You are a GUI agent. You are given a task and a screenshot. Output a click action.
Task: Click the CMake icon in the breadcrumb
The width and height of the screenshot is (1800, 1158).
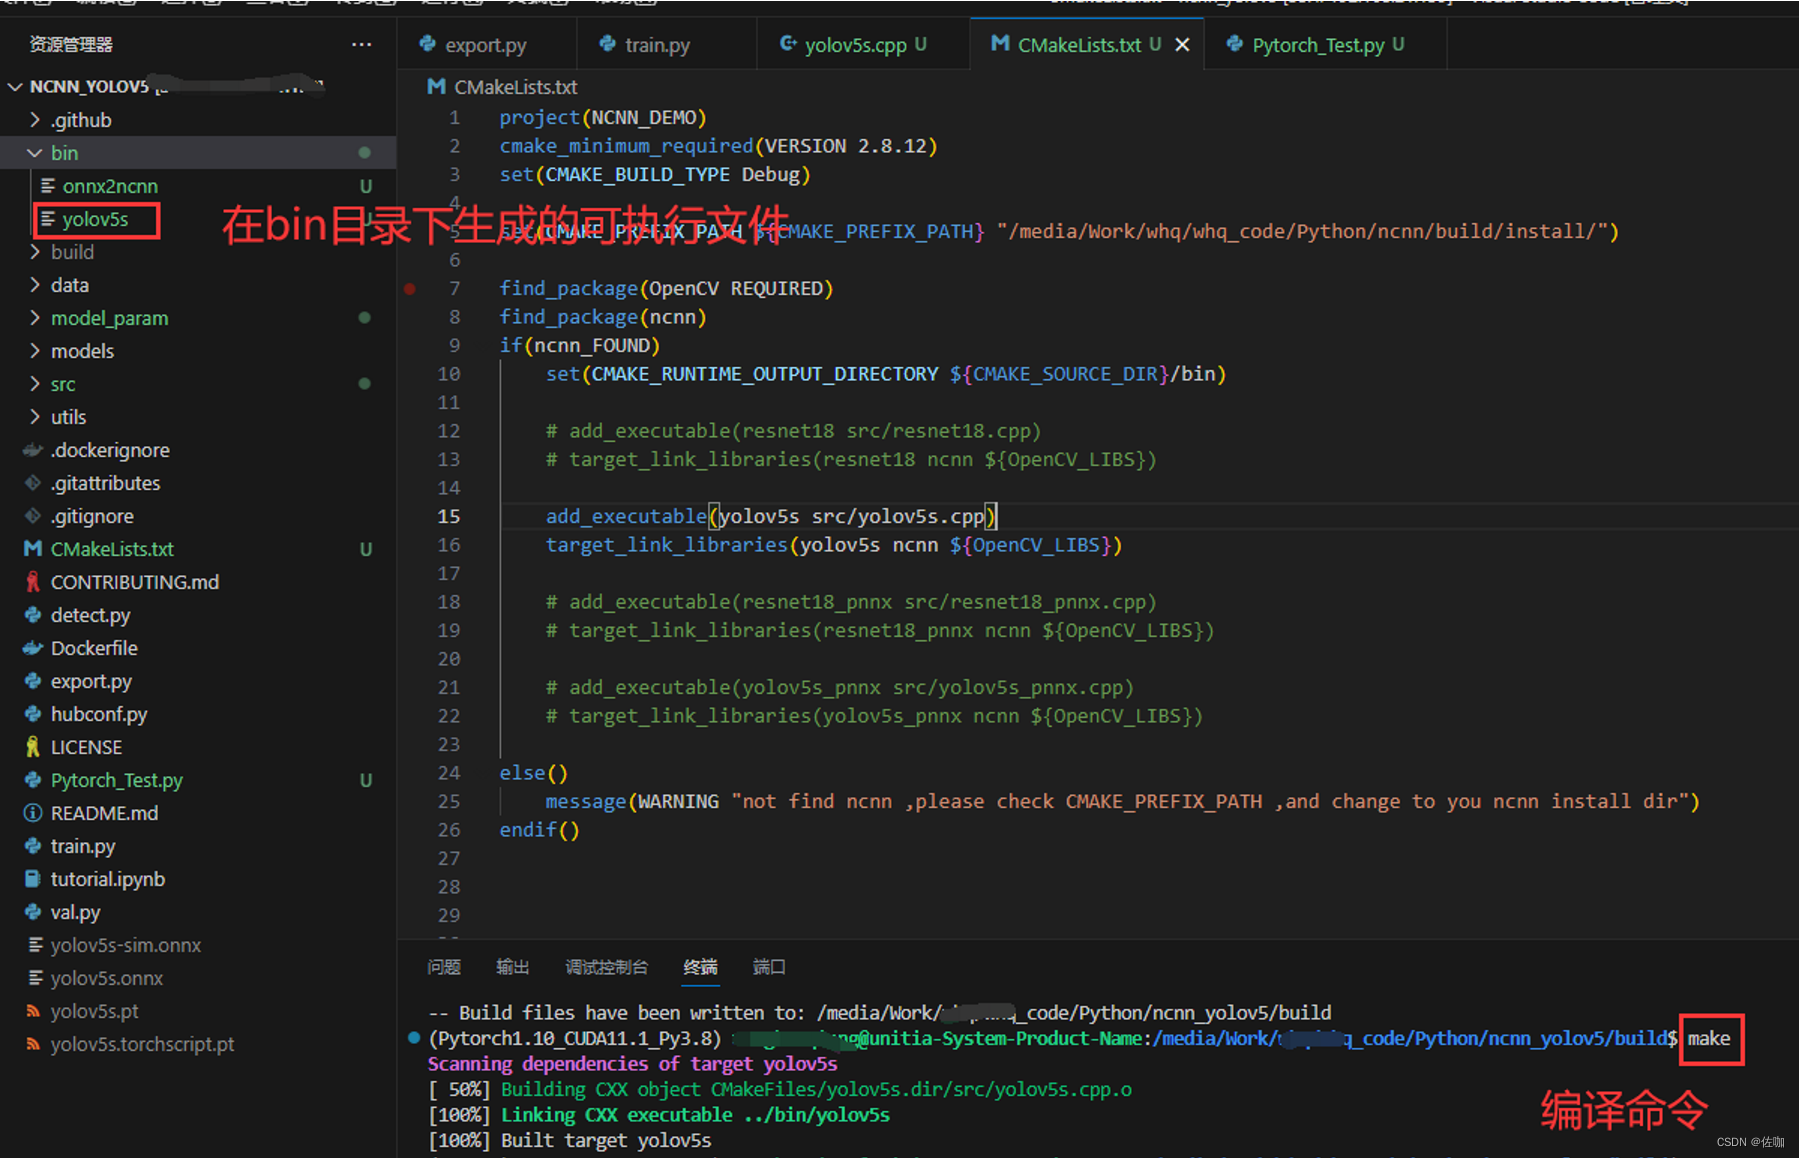(436, 87)
